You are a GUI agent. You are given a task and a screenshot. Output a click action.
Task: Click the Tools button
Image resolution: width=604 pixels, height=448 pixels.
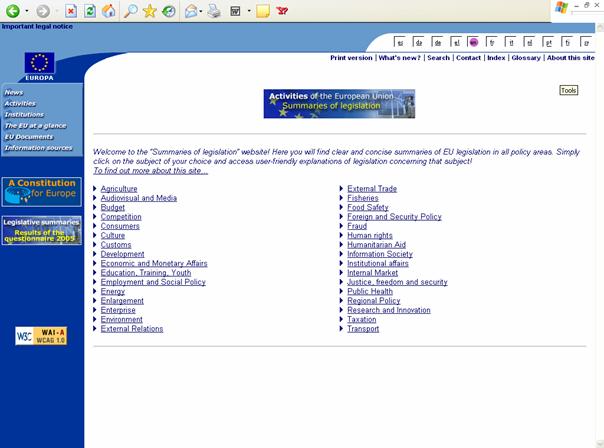click(x=569, y=90)
